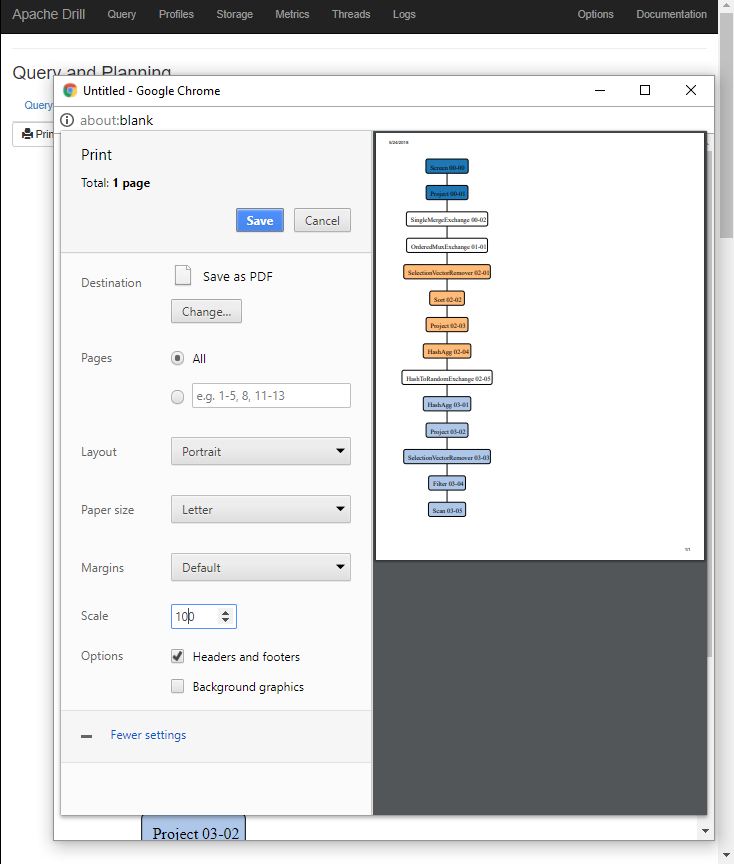Click the print preview page thumbnail
The image size is (734, 864).
[540, 346]
